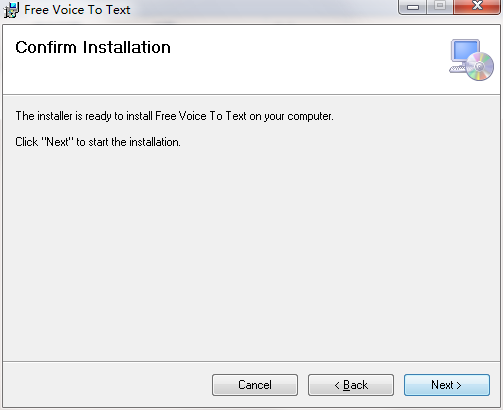Close the installer with the red X
The height and width of the screenshot is (410, 503).
[x=477, y=7]
